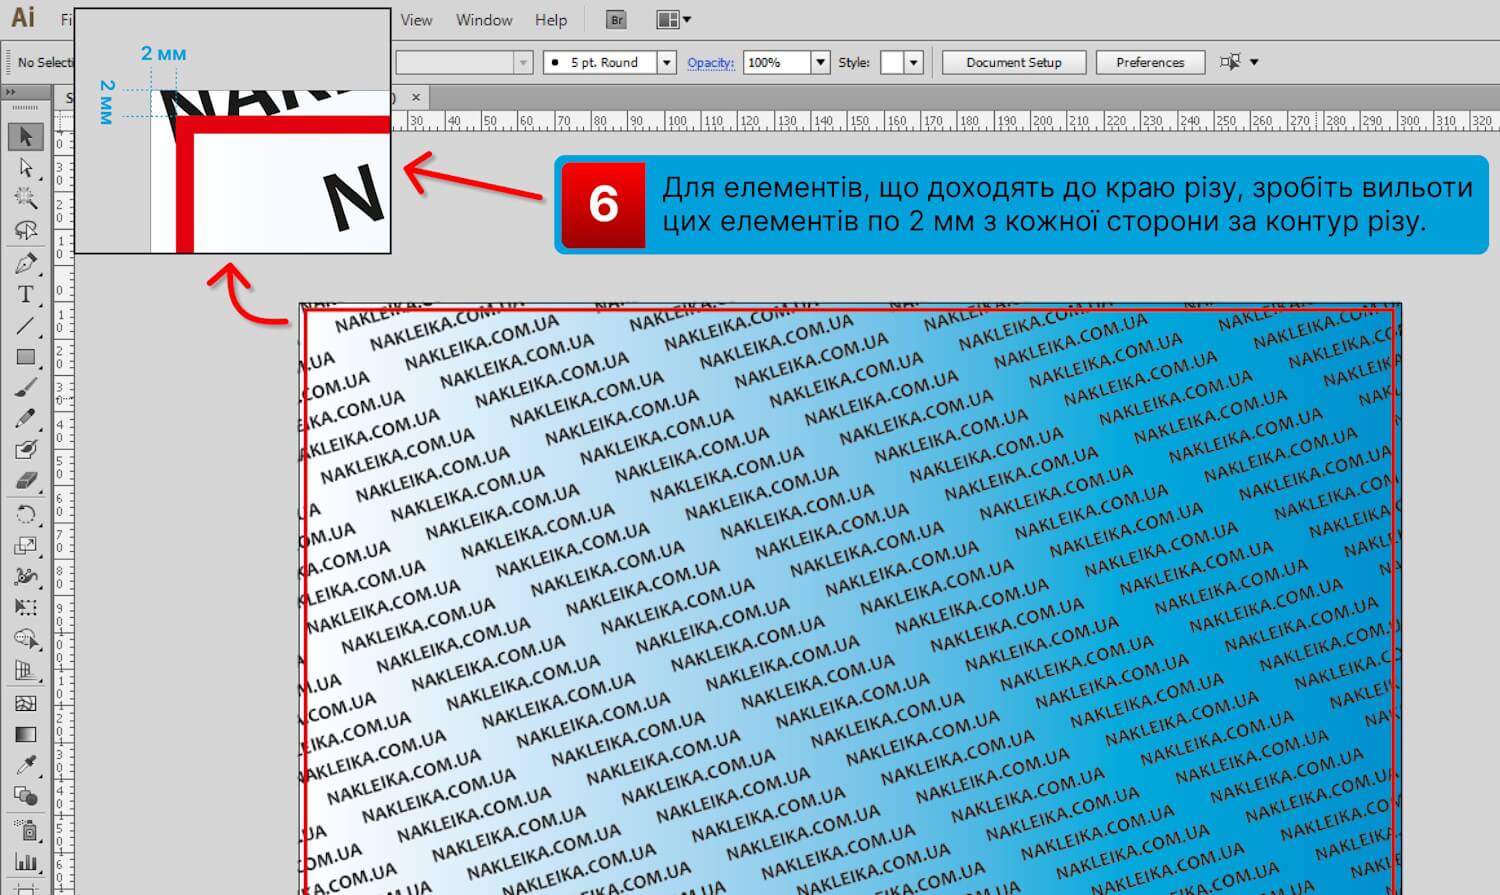1500x895 pixels.
Task: Select the Lasso tool
Action: click(x=26, y=230)
